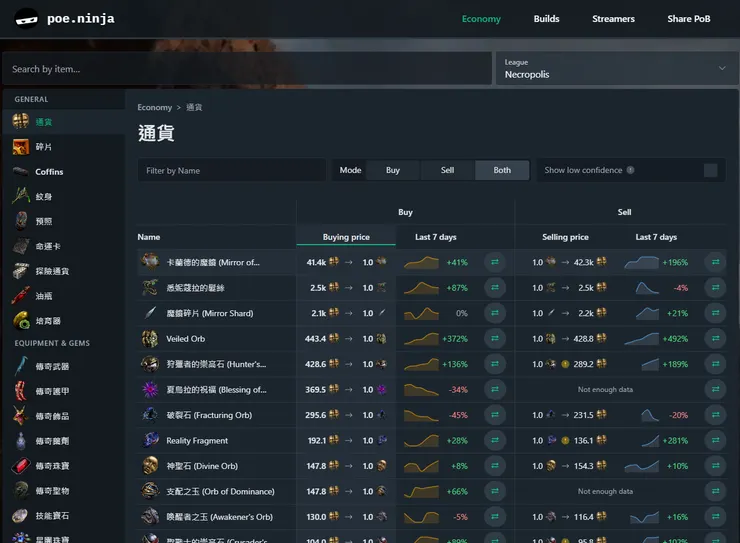Click the Reality Fragment item icon
The height and width of the screenshot is (543, 740).
click(x=150, y=440)
